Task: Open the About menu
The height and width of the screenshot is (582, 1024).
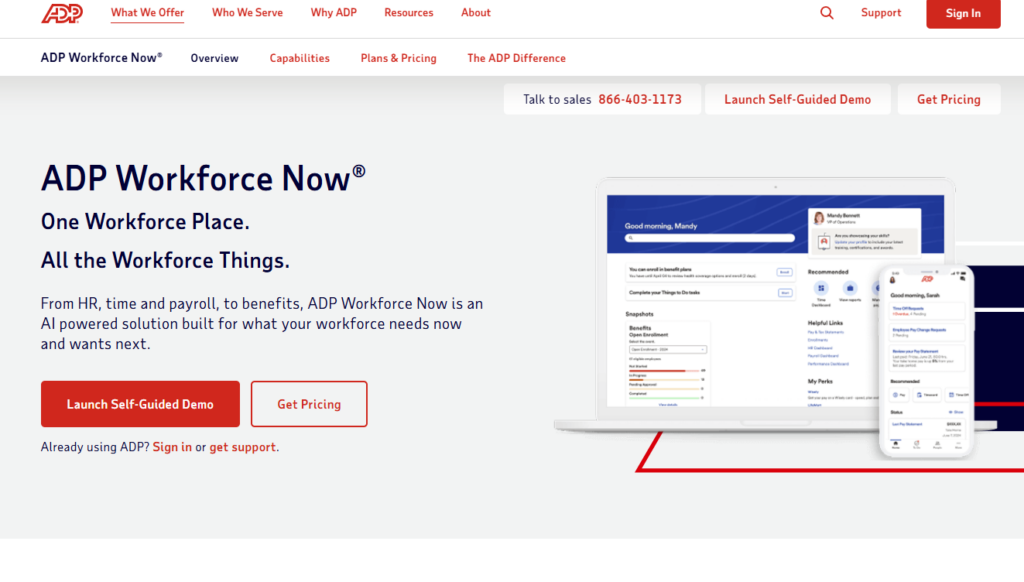Action: [x=475, y=13]
